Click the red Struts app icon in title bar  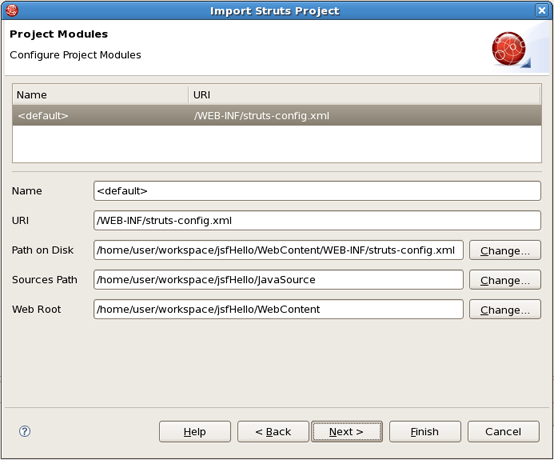coord(12,10)
